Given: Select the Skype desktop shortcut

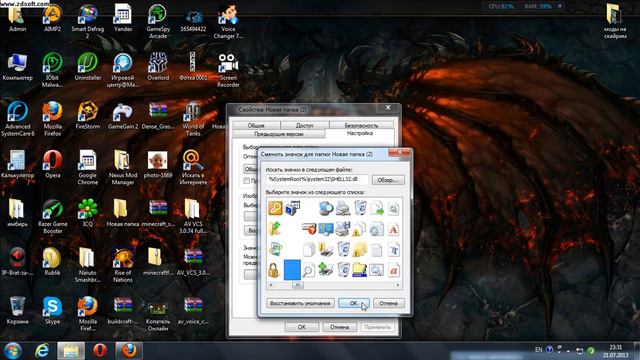Looking at the screenshot, I should (52, 310).
